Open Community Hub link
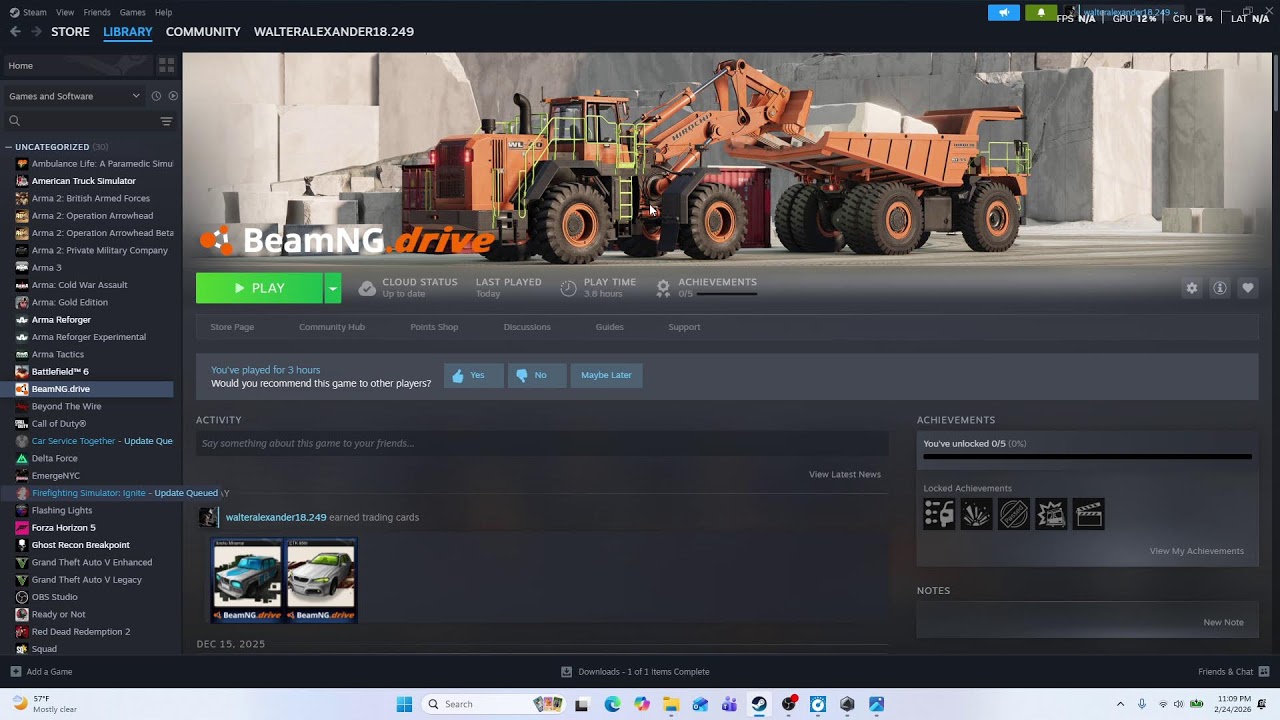This screenshot has height=720, width=1280. click(x=332, y=327)
